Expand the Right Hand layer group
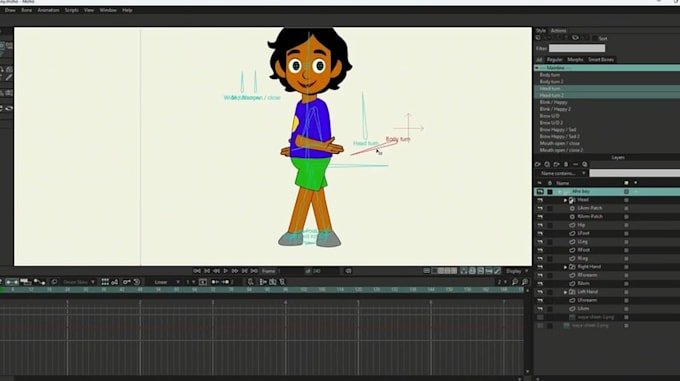The width and height of the screenshot is (680, 381). point(565,267)
